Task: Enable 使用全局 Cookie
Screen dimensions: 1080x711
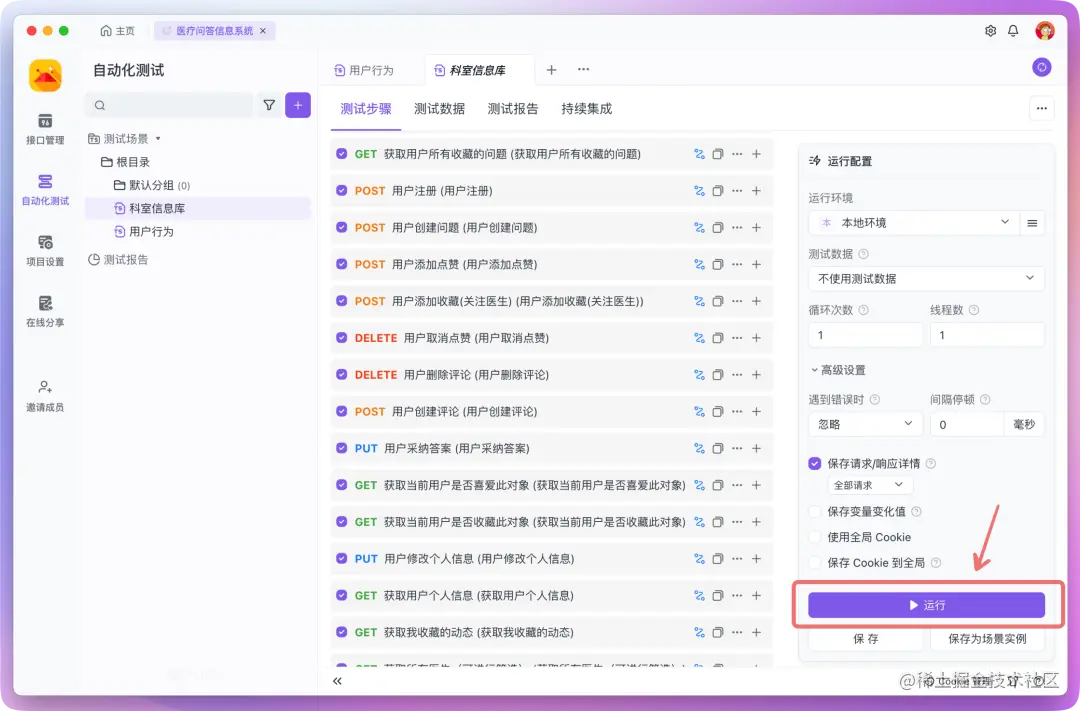Action: click(814, 537)
